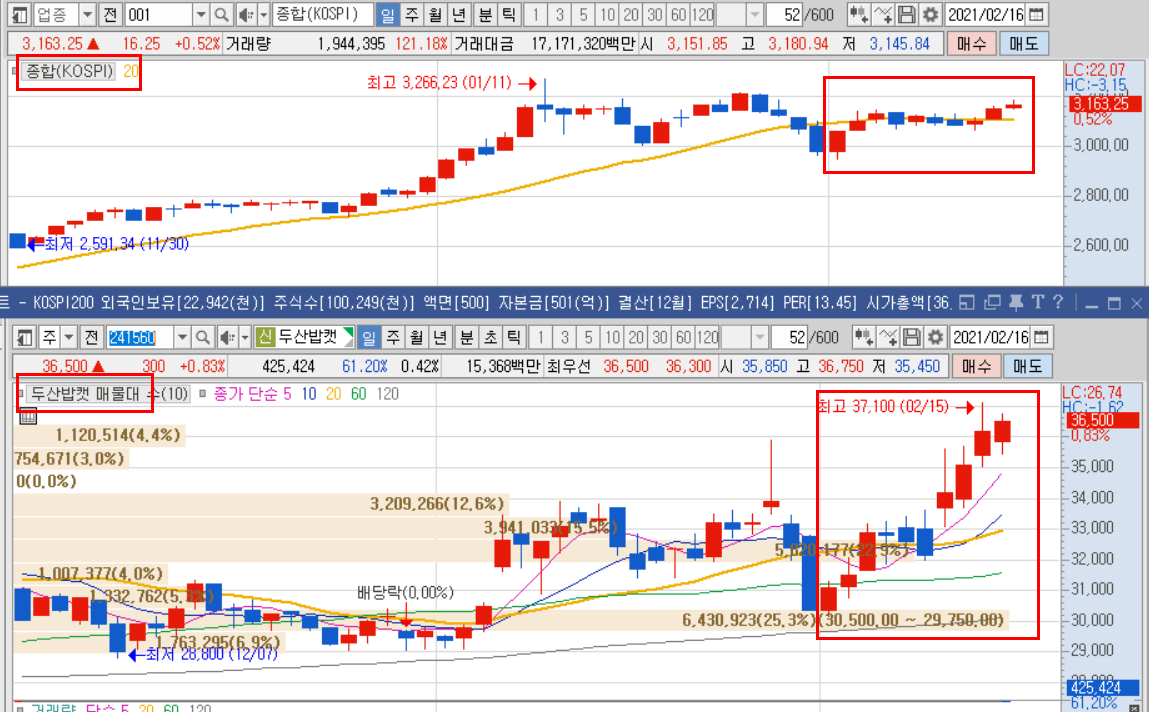Select monthly 월 period in KOSPI toolbar

(x=435, y=15)
